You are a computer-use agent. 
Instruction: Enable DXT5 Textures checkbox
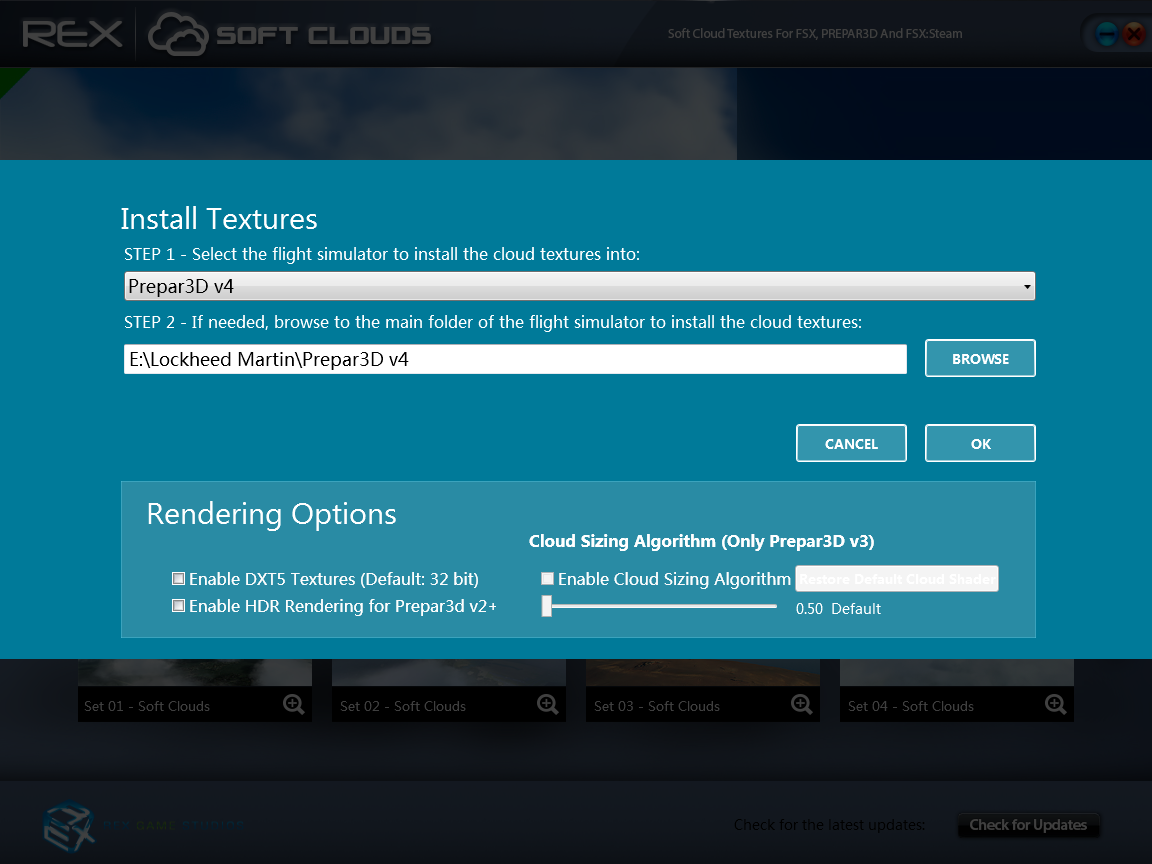pos(179,579)
